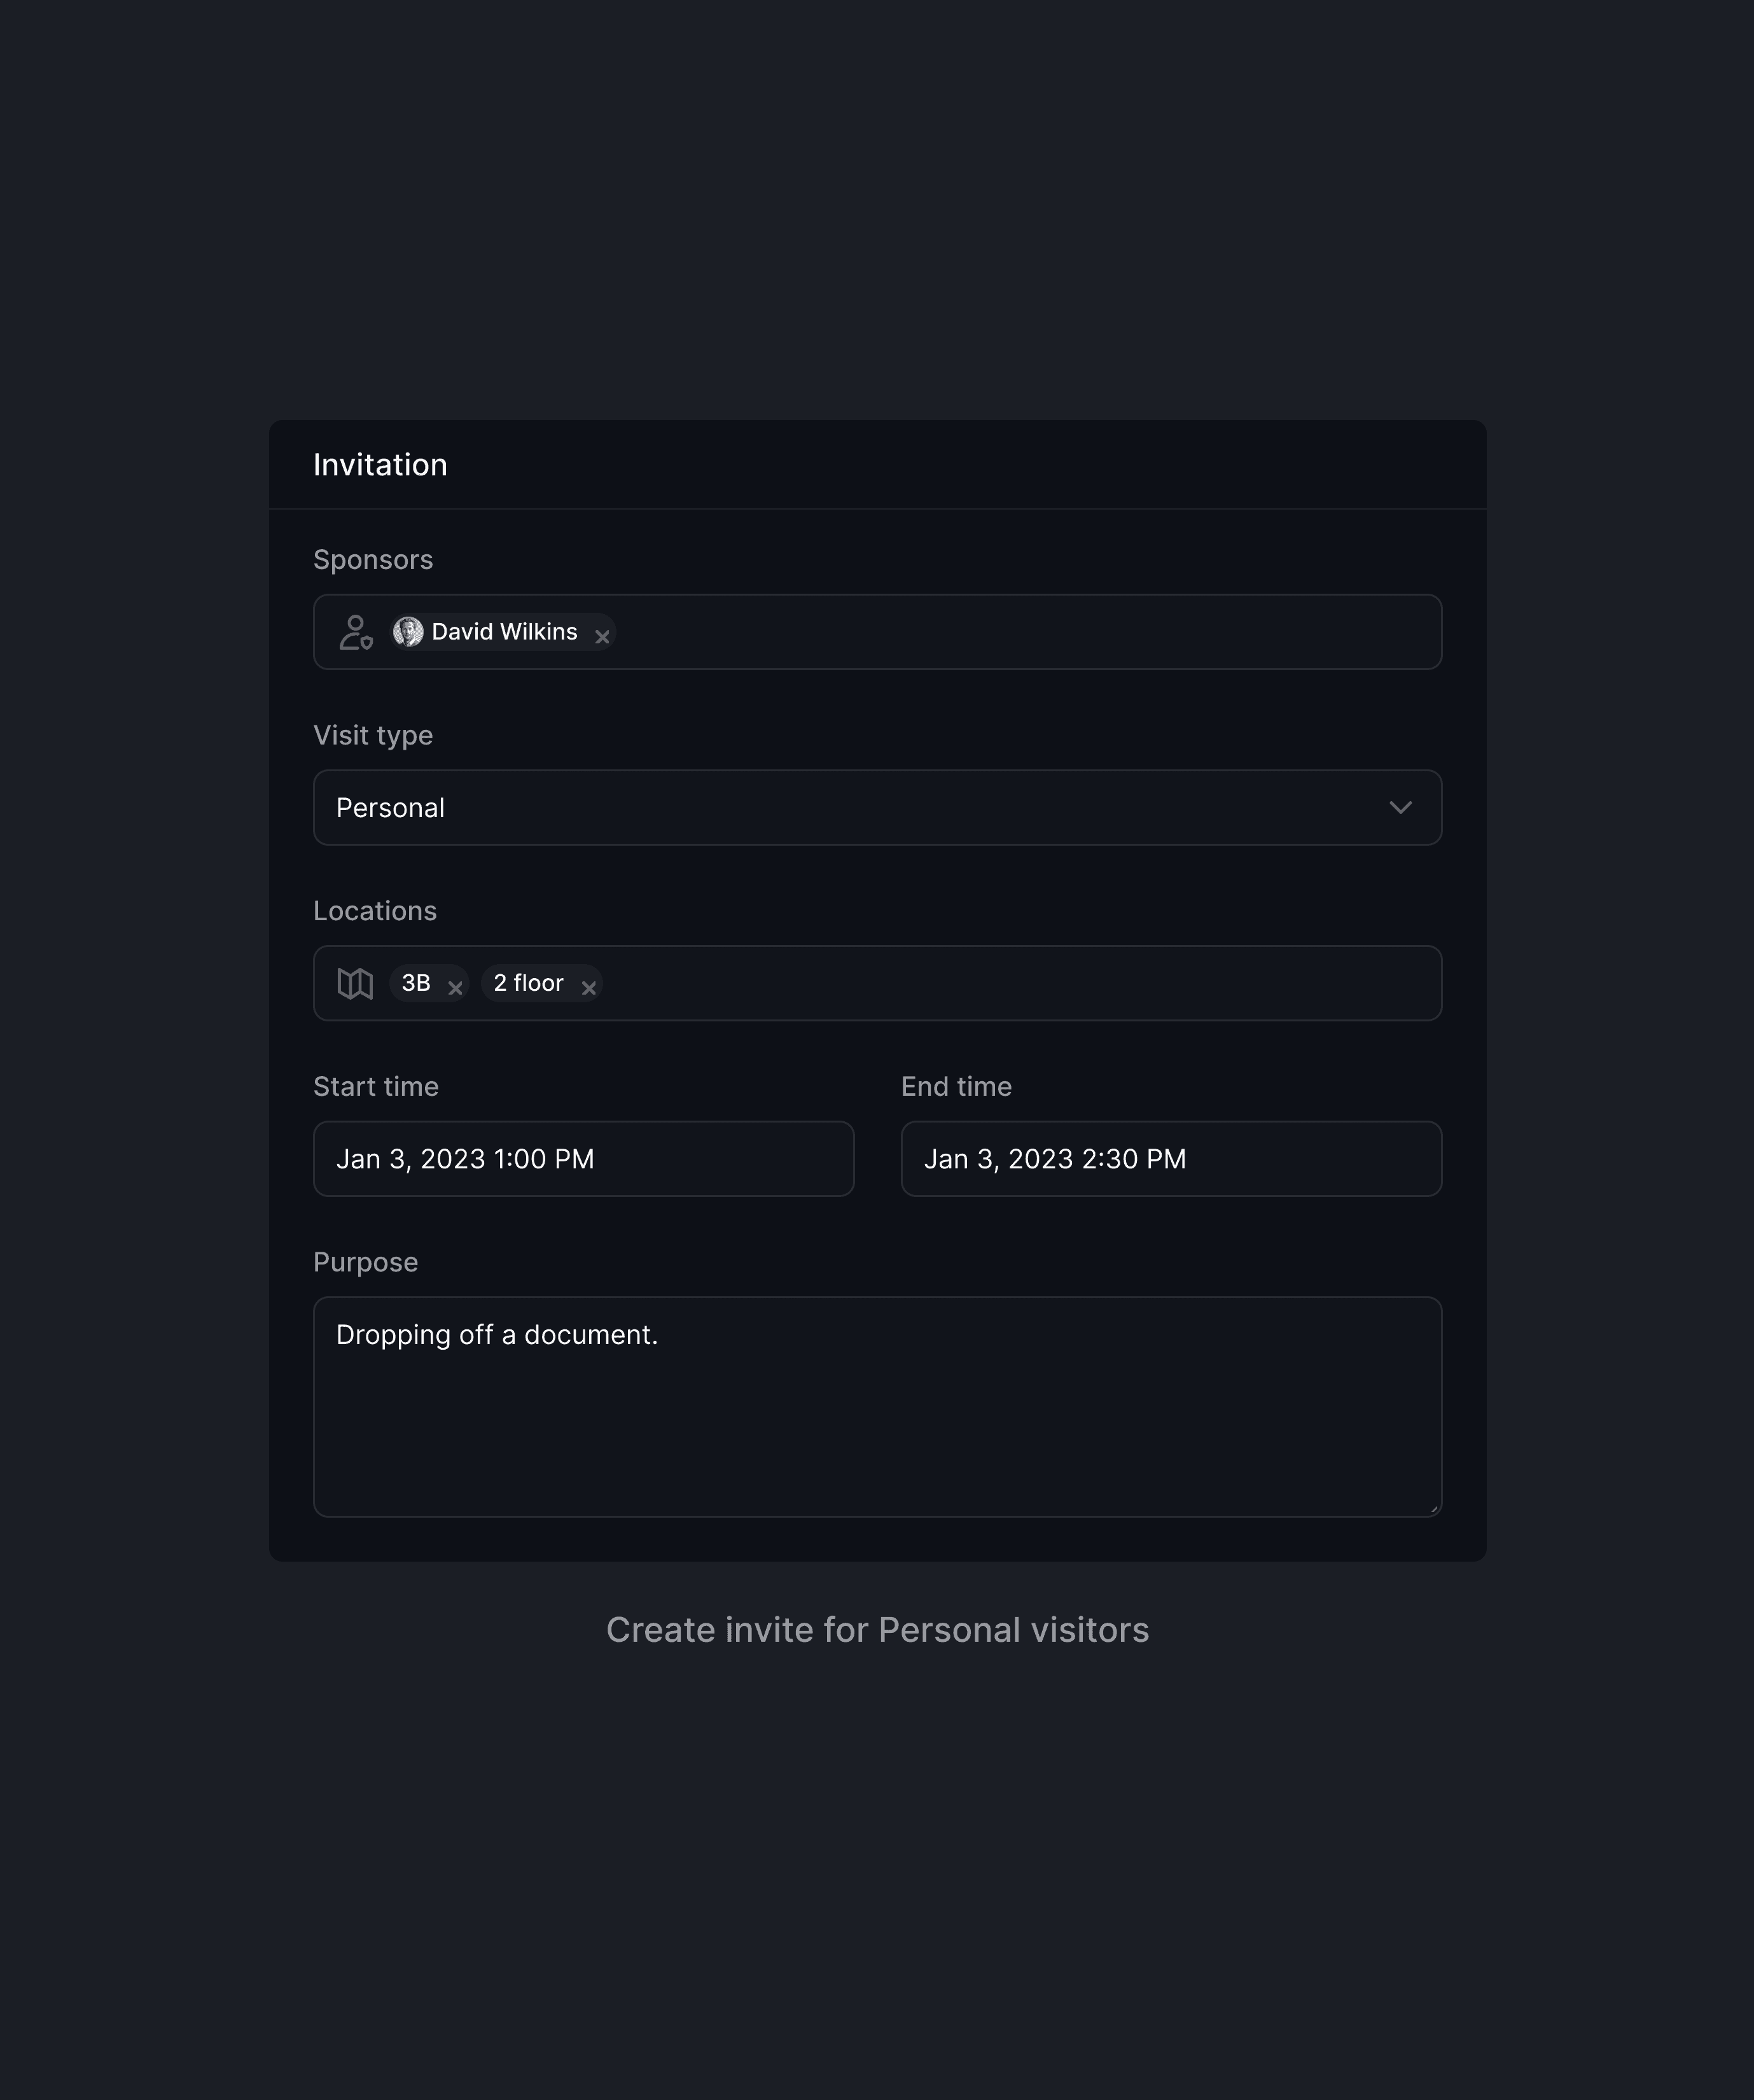The width and height of the screenshot is (1754, 2100).
Task: Click the David Wilkins sponsor chip name
Action: click(504, 632)
